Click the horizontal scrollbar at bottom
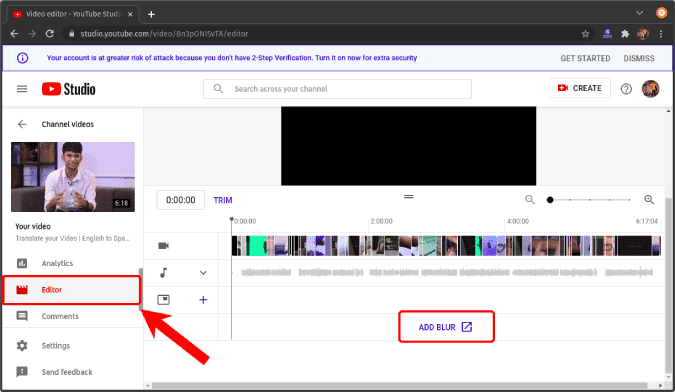Screen dimensions: 675x392 point(399,386)
